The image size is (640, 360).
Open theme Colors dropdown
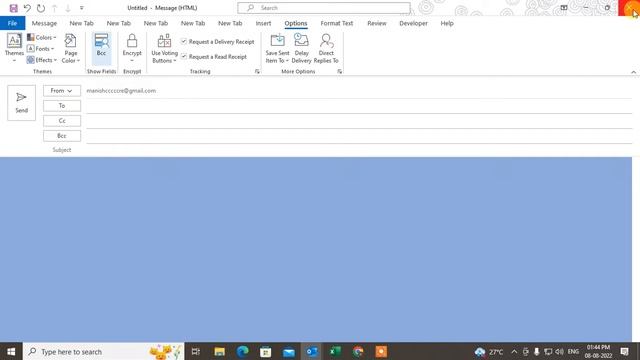tap(42, 37)
